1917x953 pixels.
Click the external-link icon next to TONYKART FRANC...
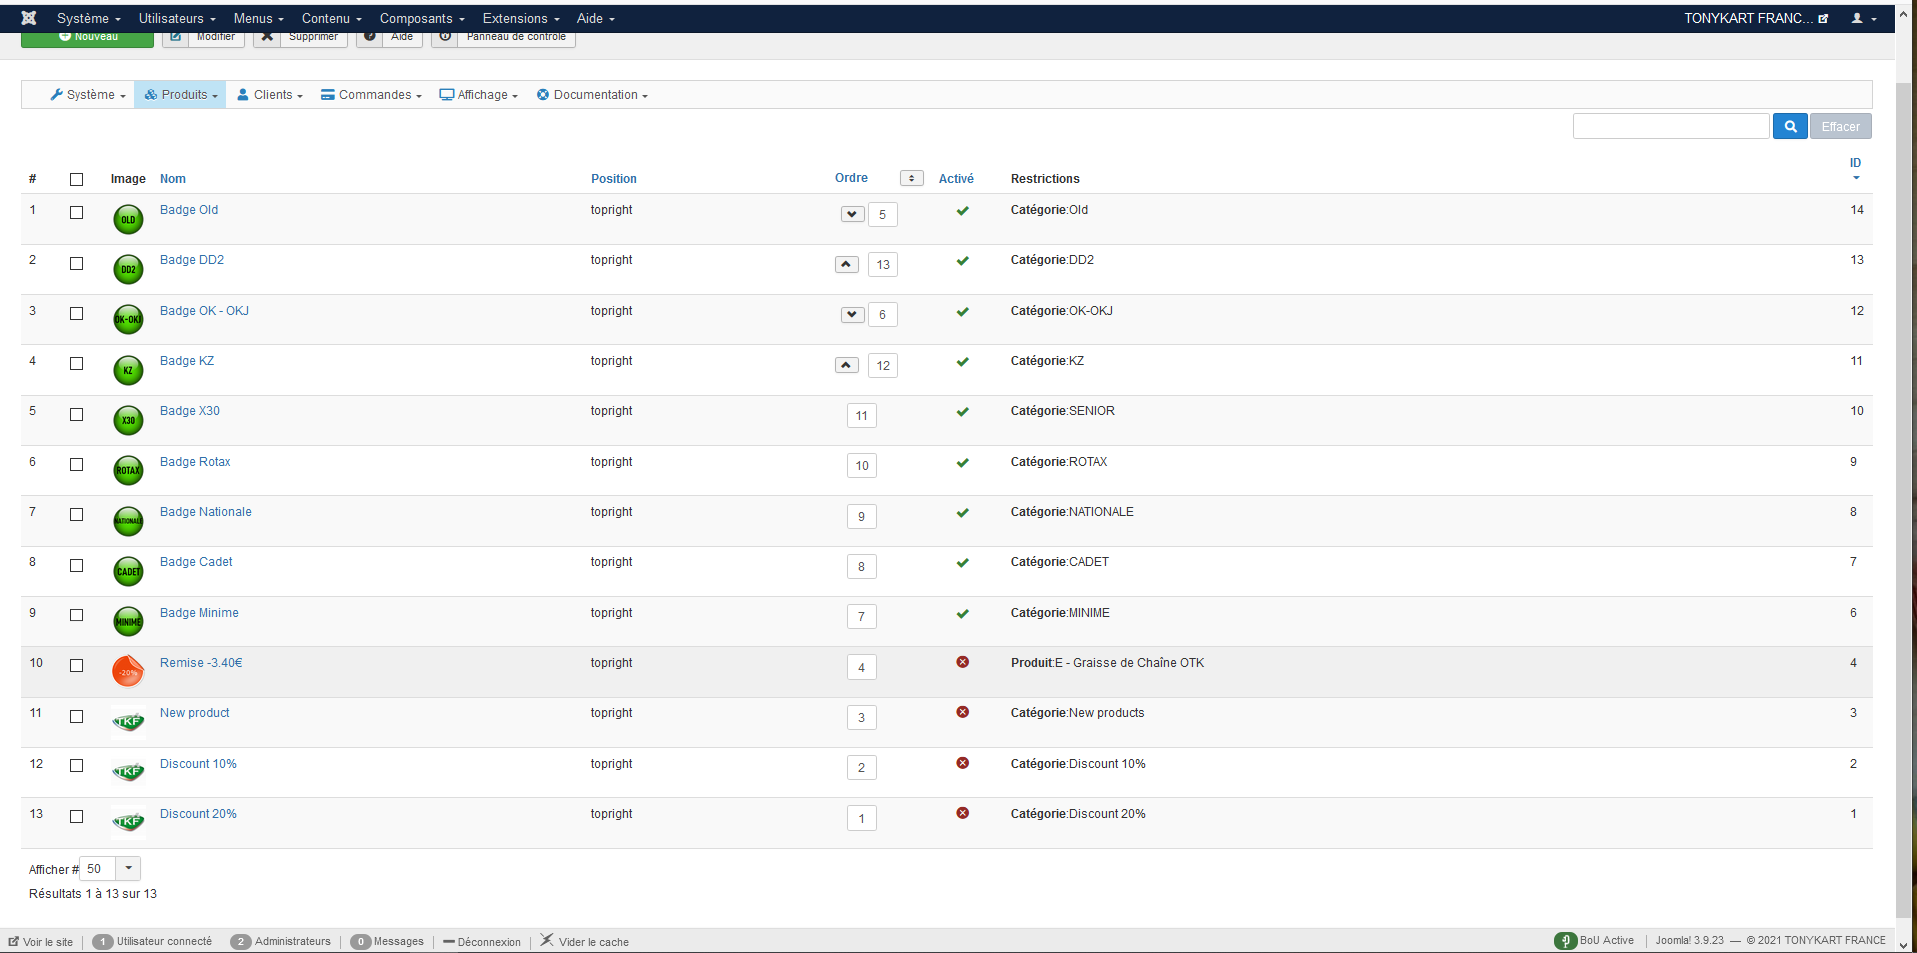1823,18
